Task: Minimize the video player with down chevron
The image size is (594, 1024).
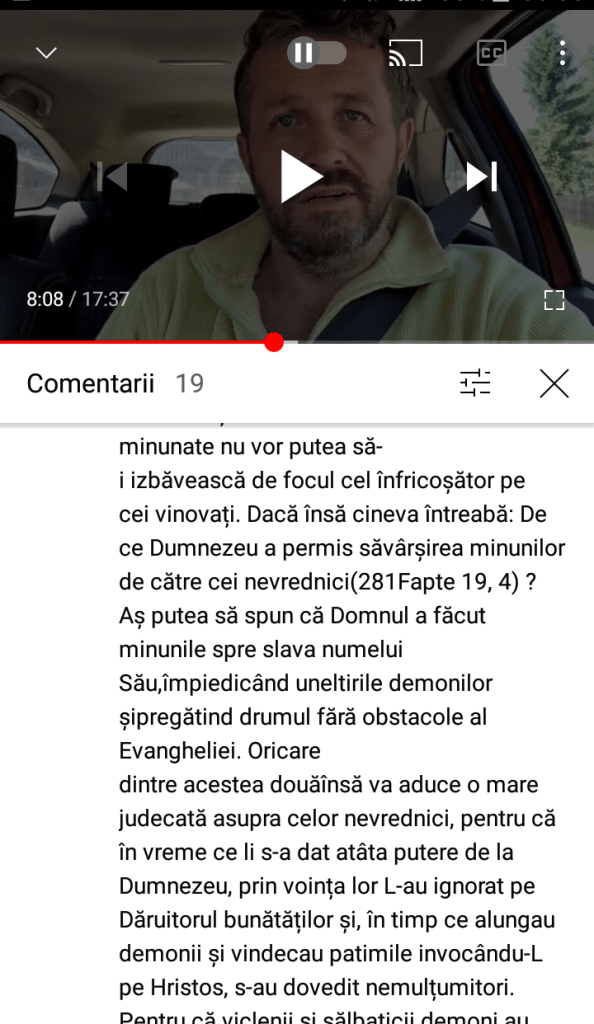Action: tap(46, 52)
